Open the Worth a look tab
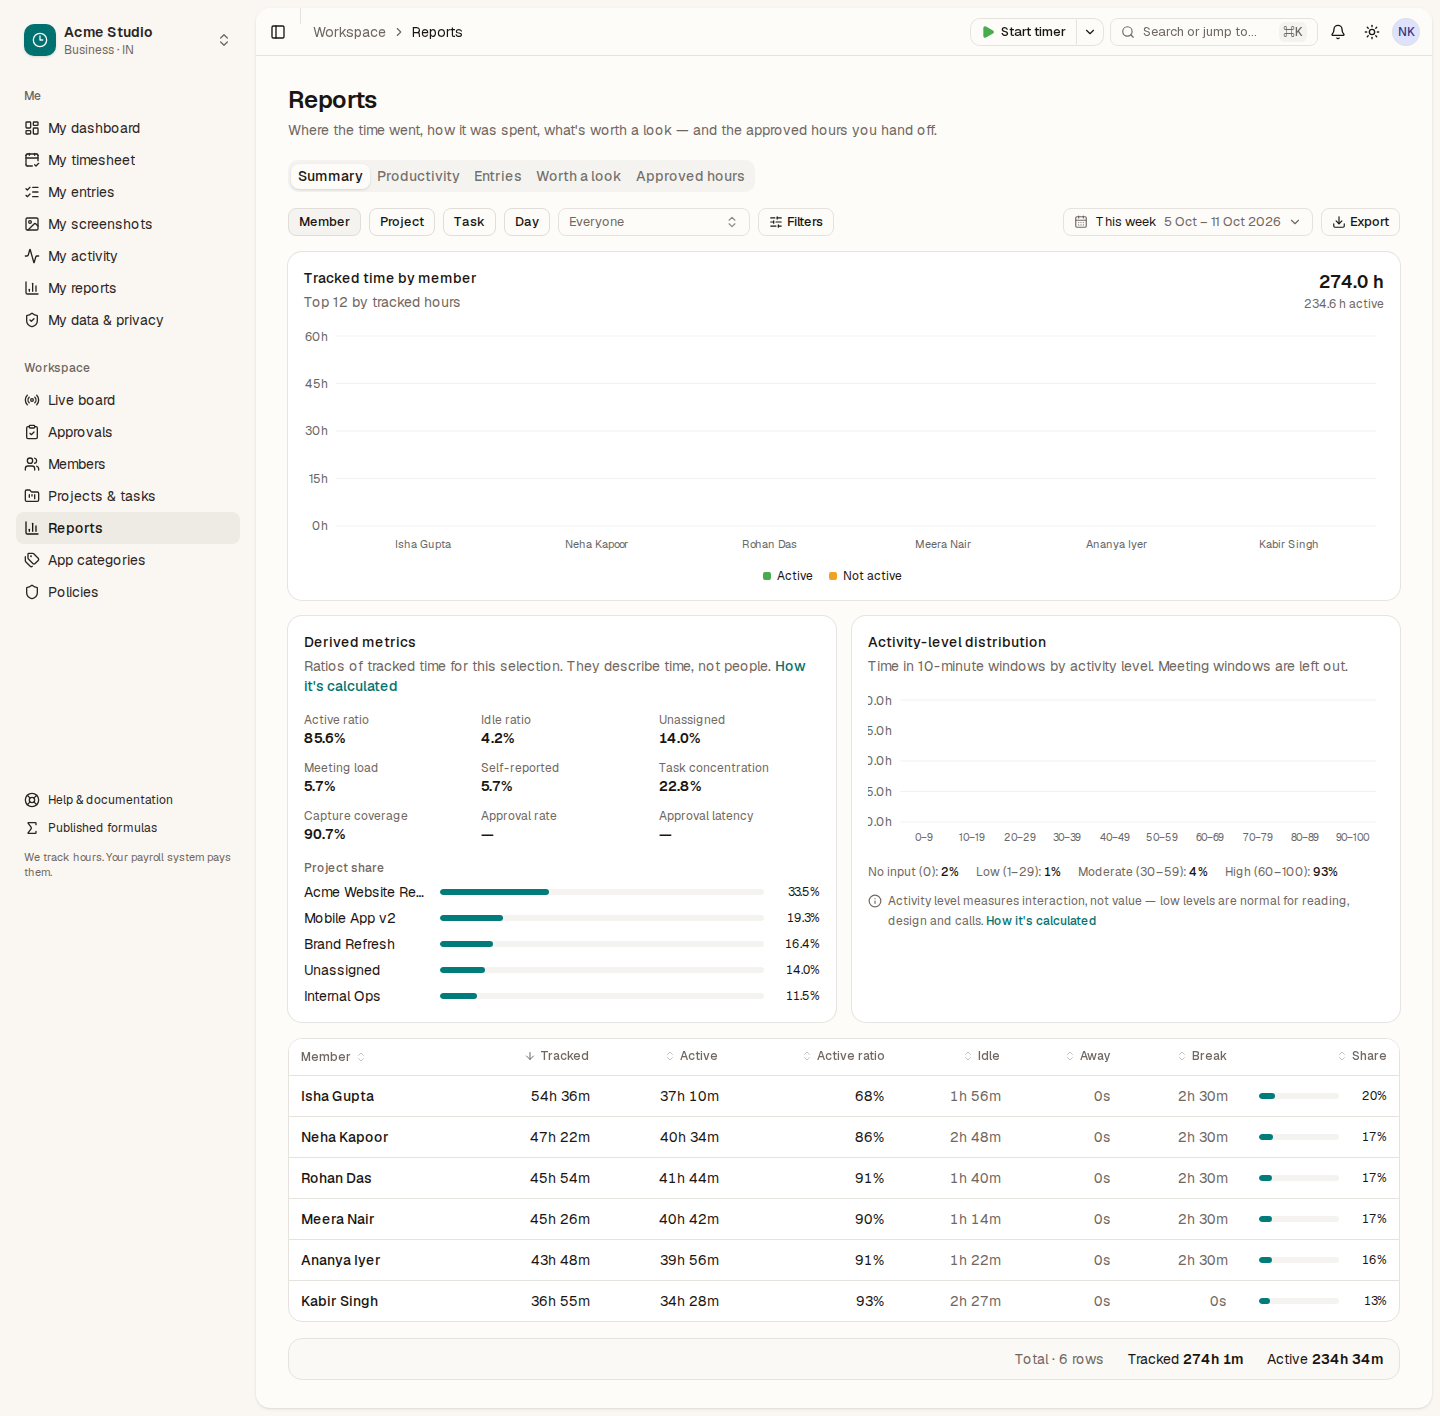 coord(578,176)
